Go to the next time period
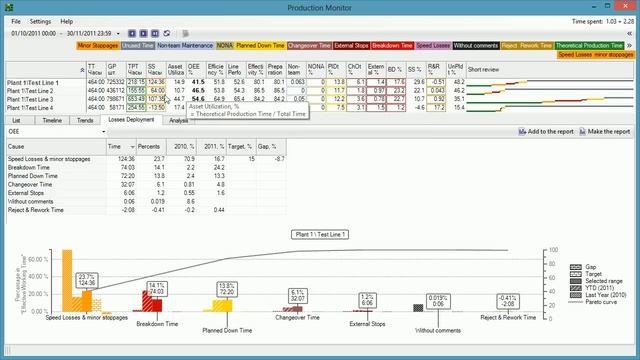Screen dimensions: 640x360 click(143, 33)
